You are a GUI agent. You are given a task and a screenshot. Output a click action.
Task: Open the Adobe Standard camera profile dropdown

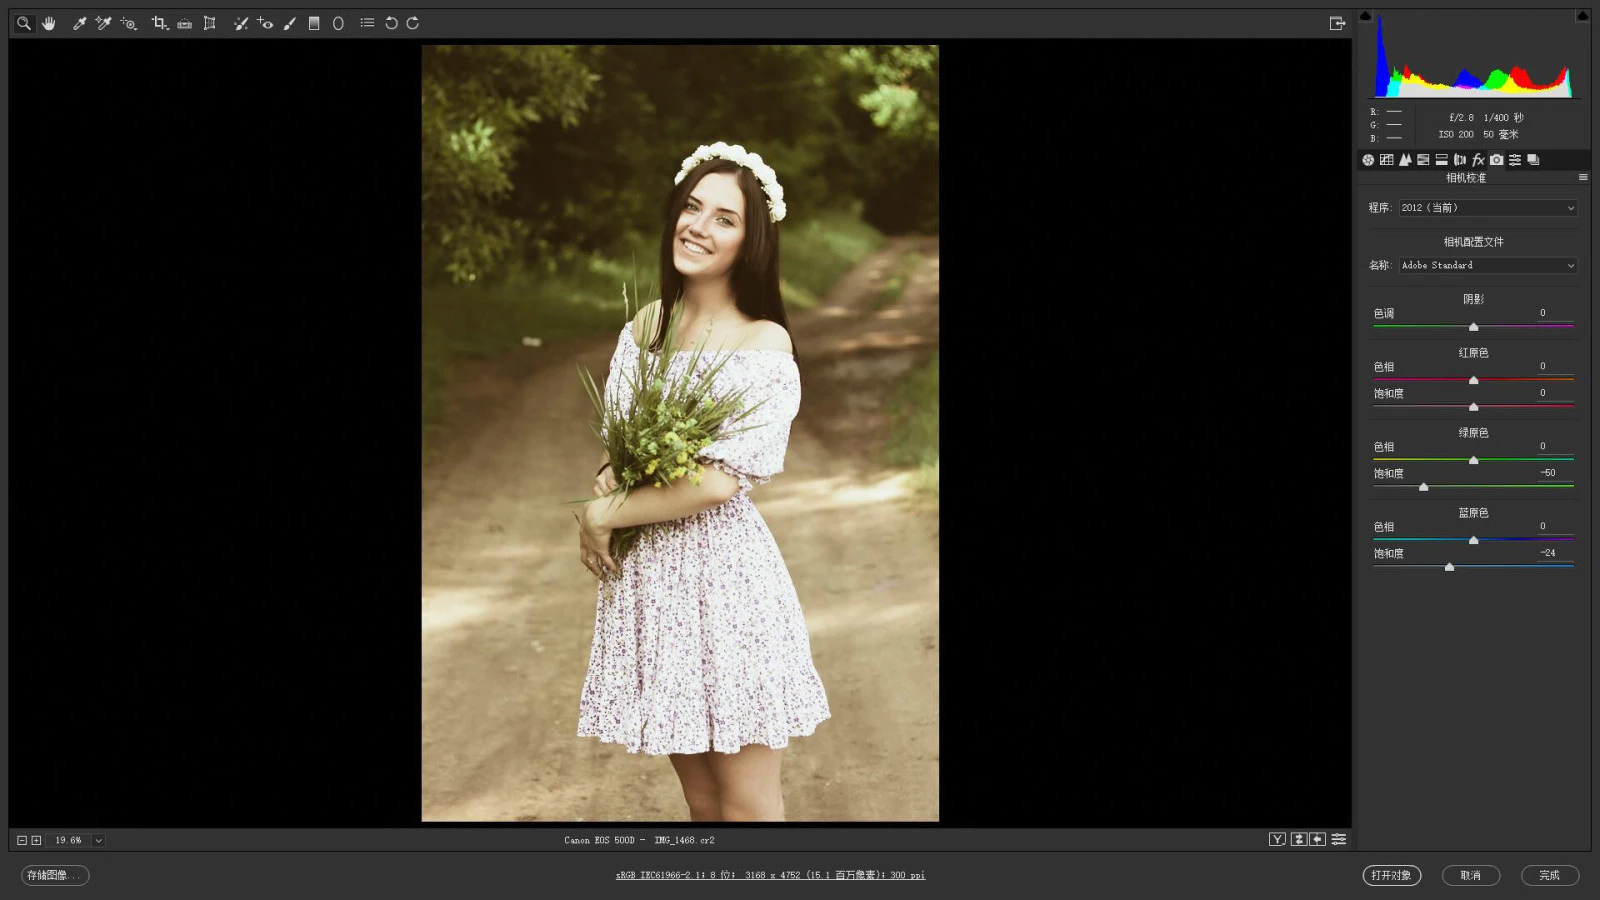[x=1488, y=265]
